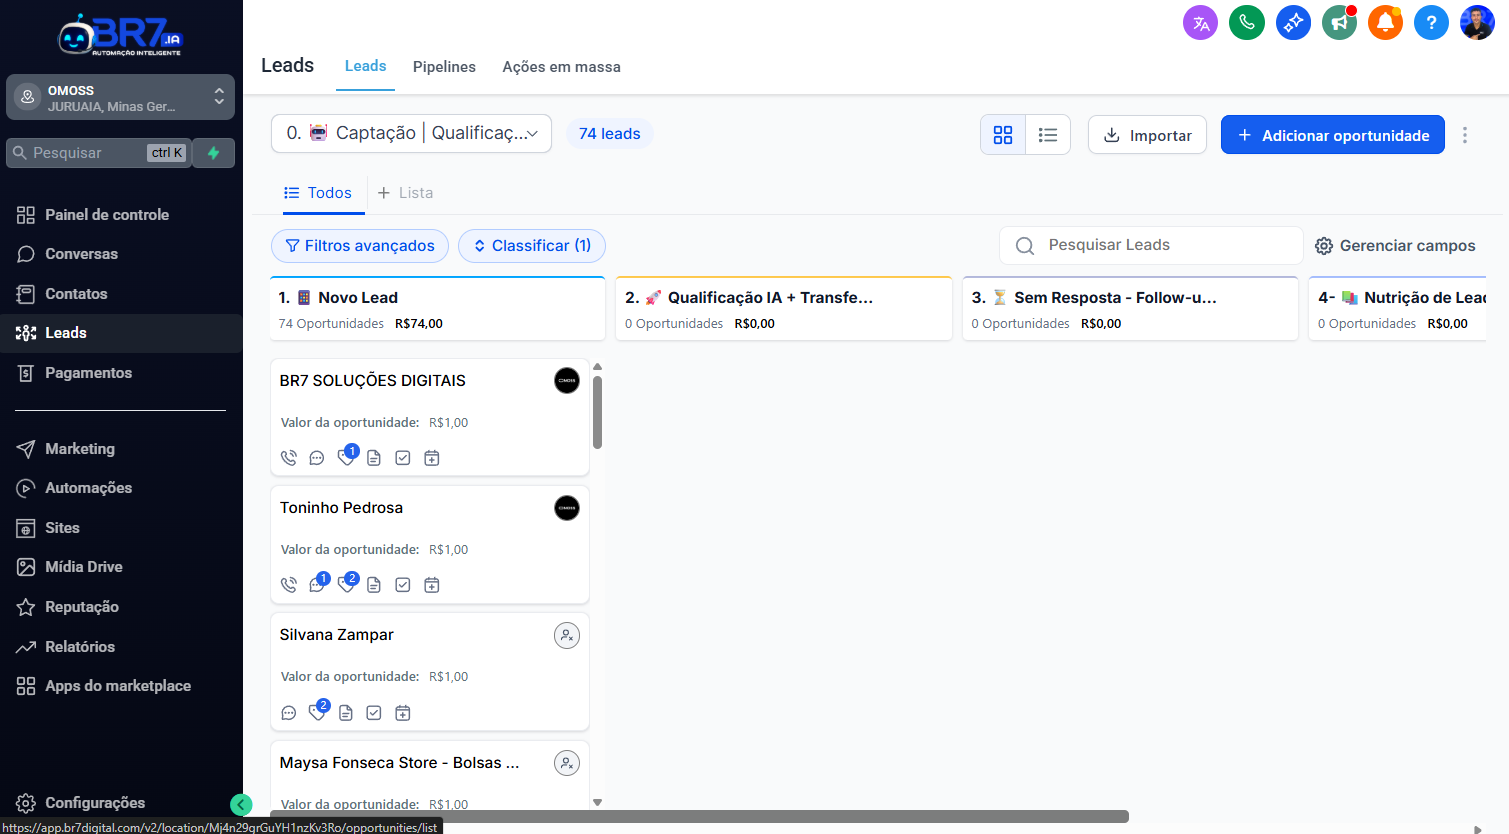Open the Classificar (1) sort dropdown

[x=531, y=246]
